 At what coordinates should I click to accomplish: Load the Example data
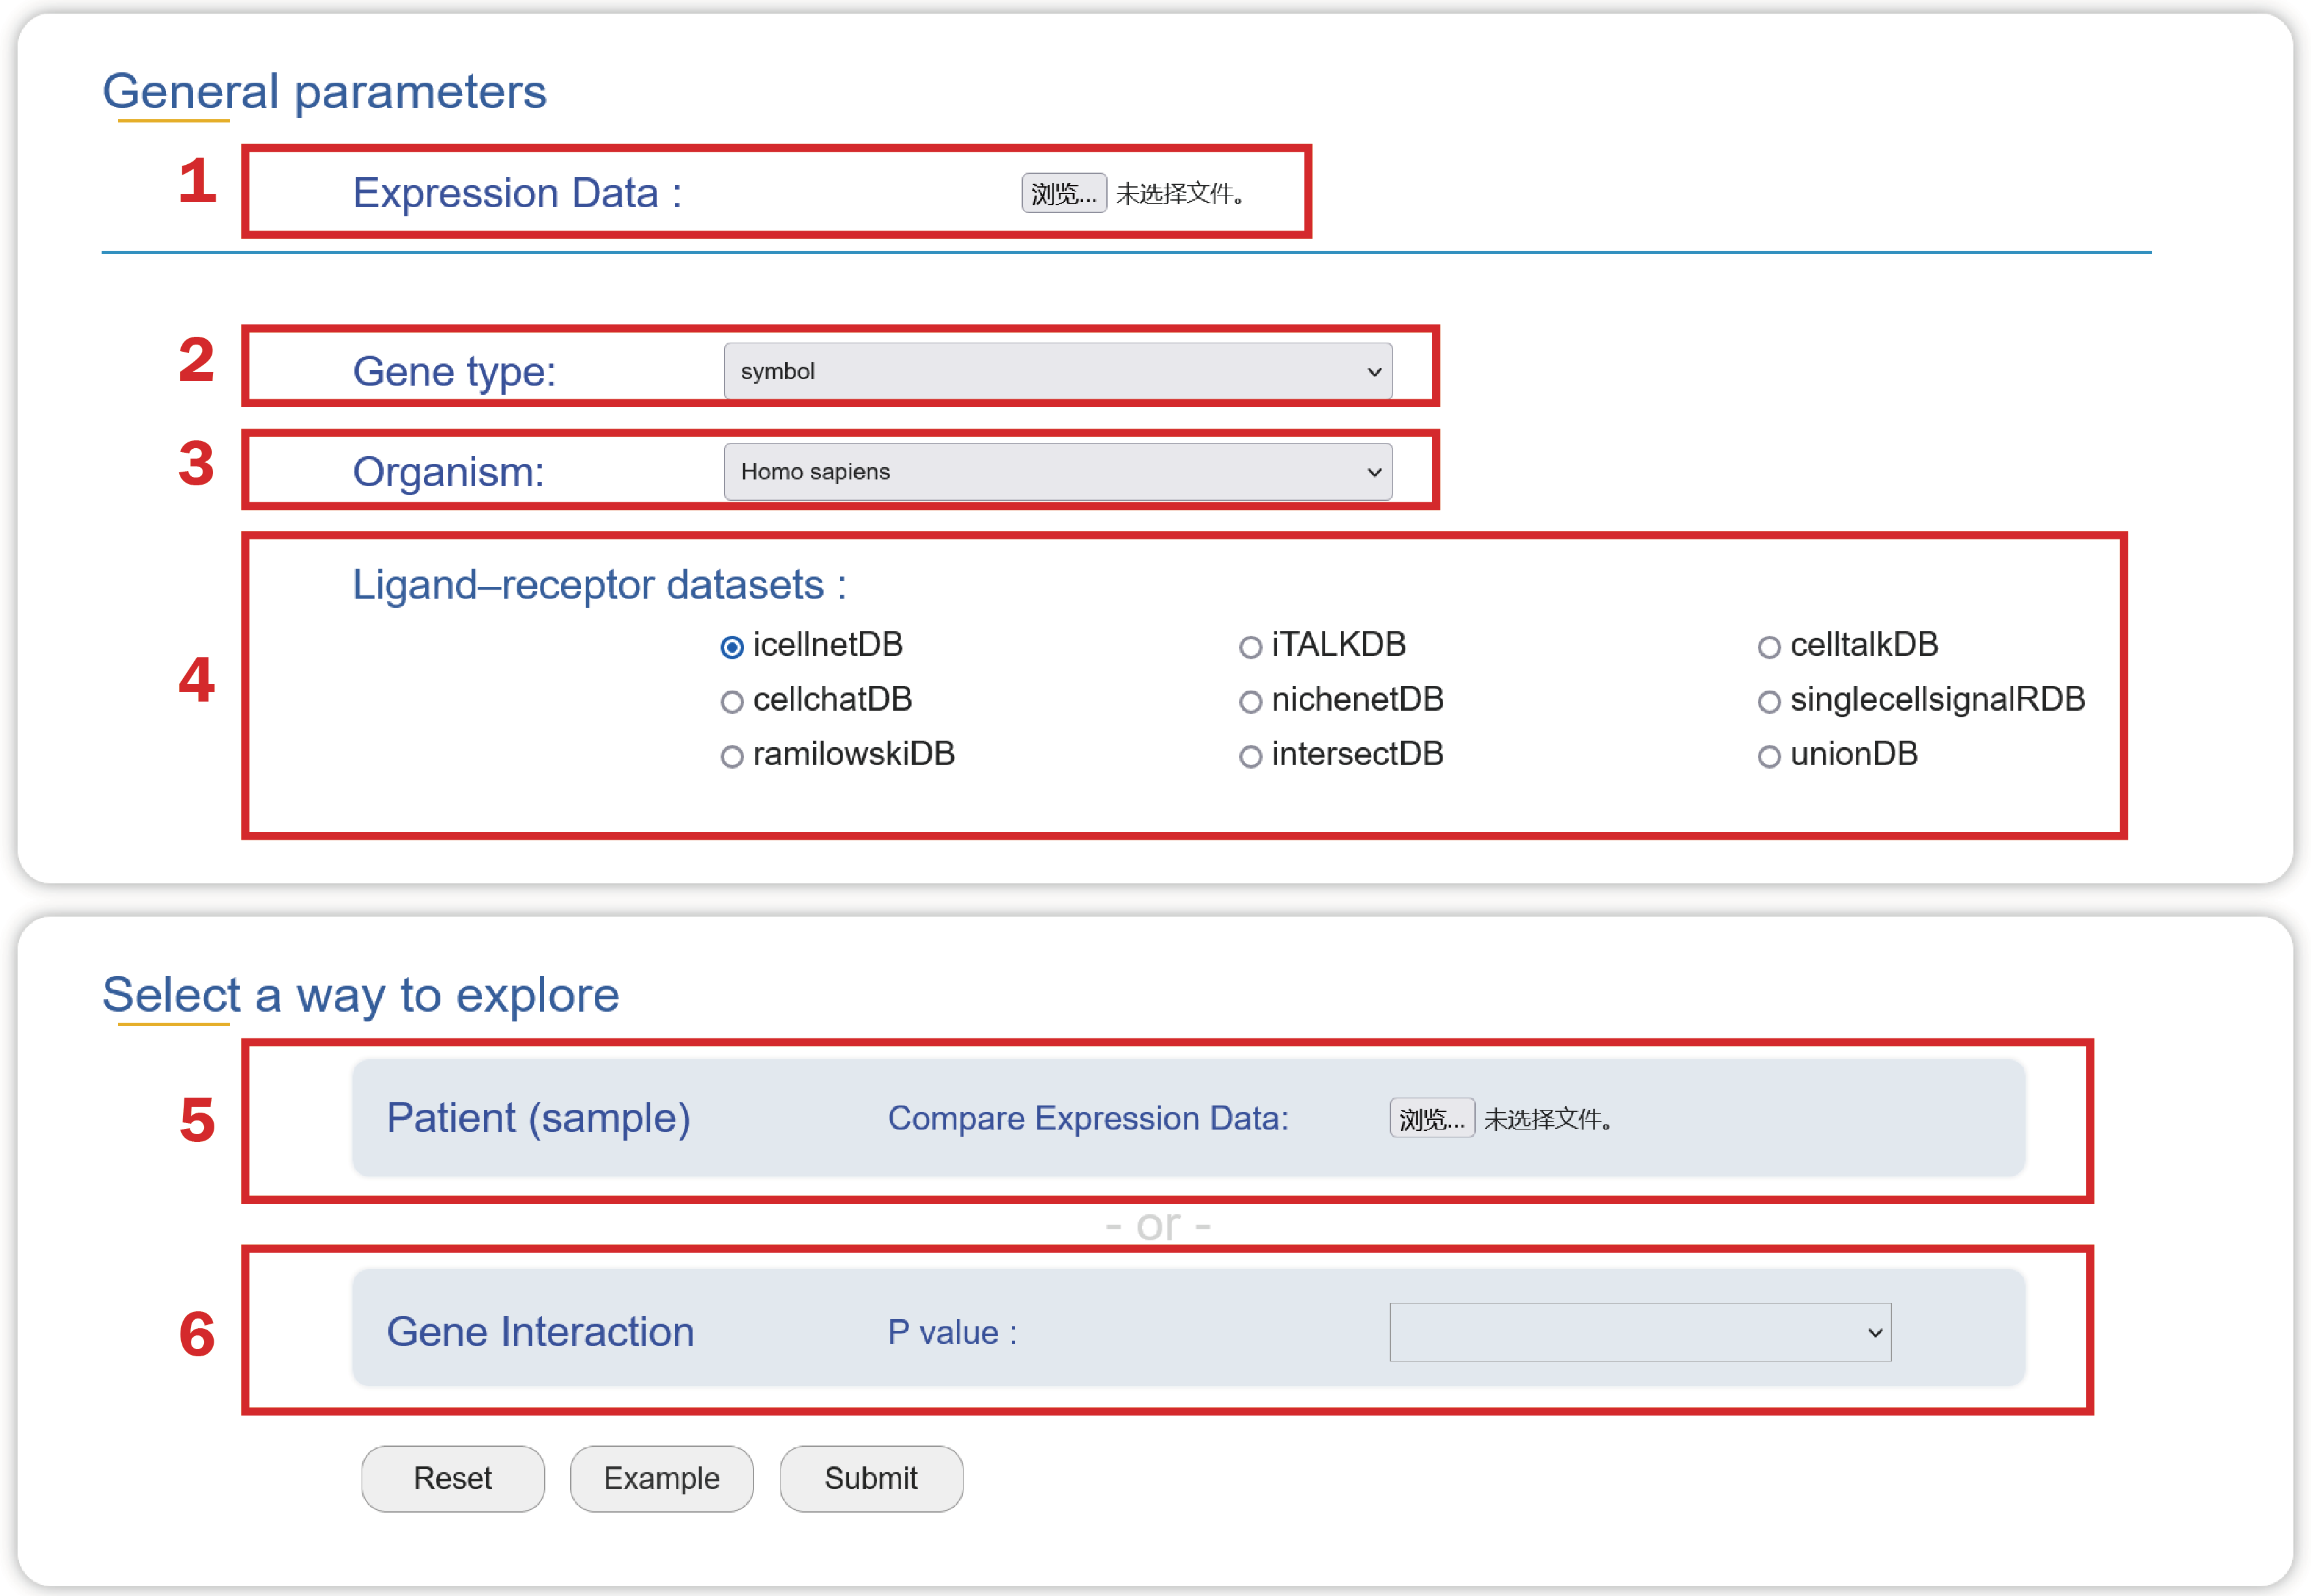661,1478
